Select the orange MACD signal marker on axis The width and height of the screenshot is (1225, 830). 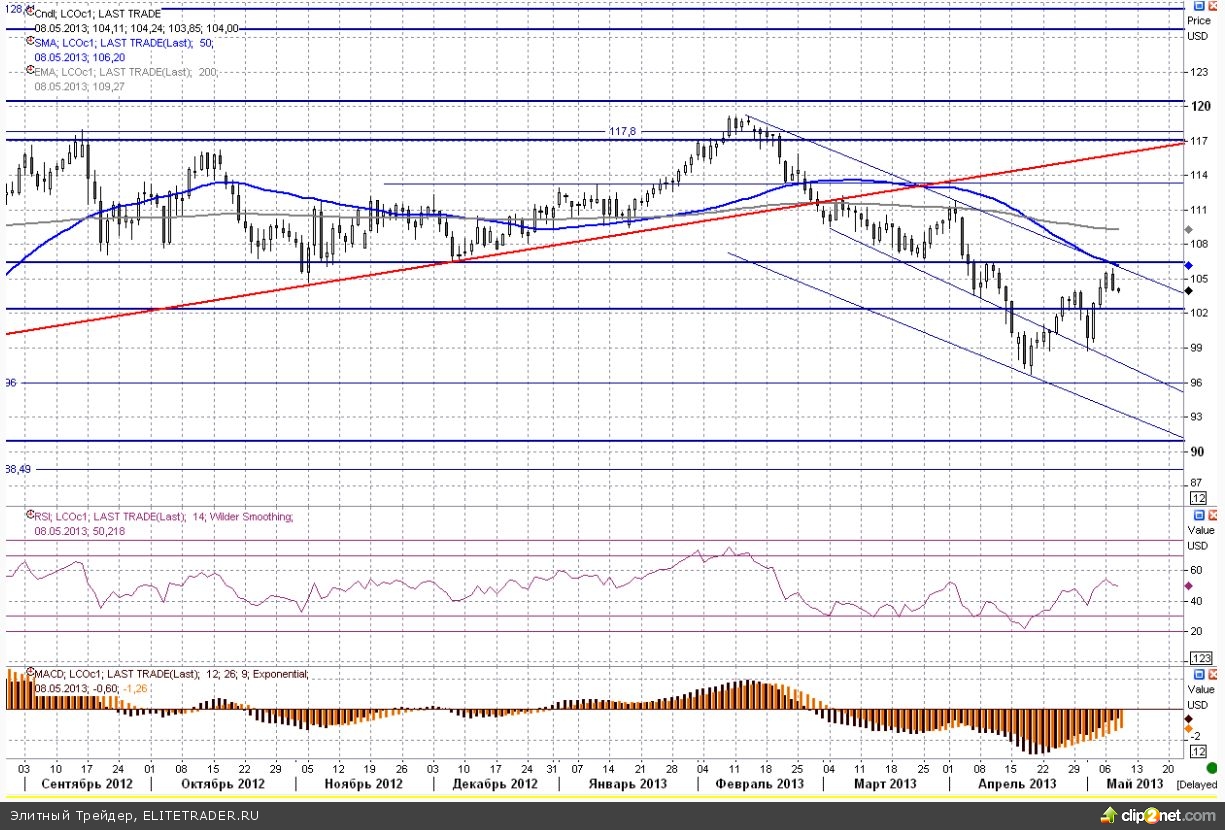1189,729
